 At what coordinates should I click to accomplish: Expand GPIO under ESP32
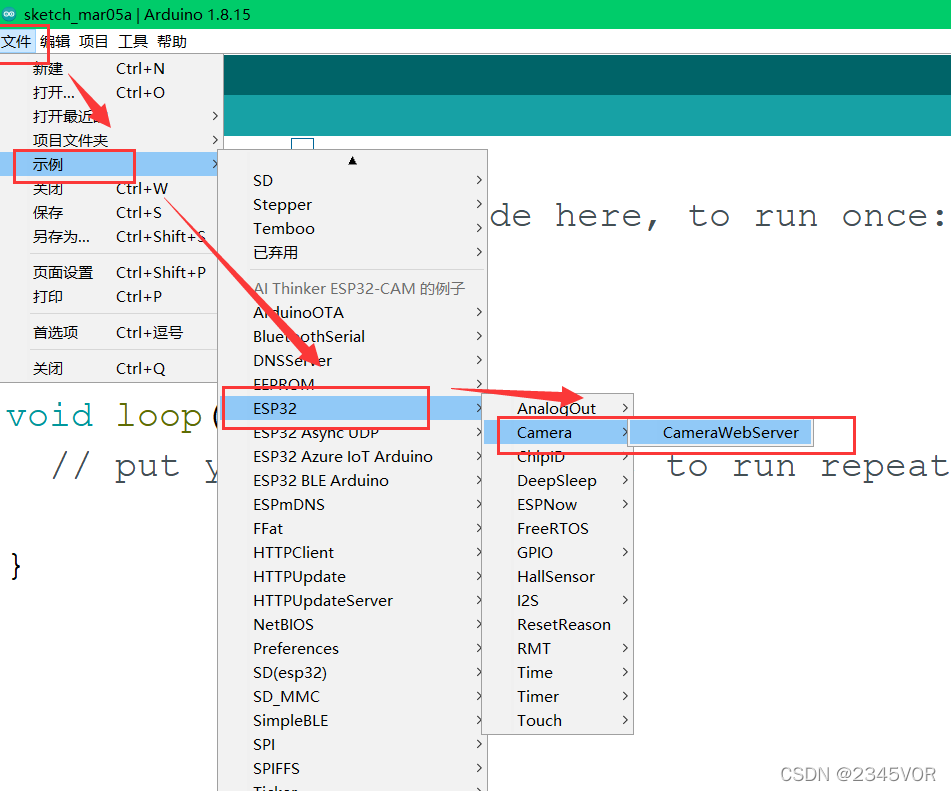coord(557,552)
